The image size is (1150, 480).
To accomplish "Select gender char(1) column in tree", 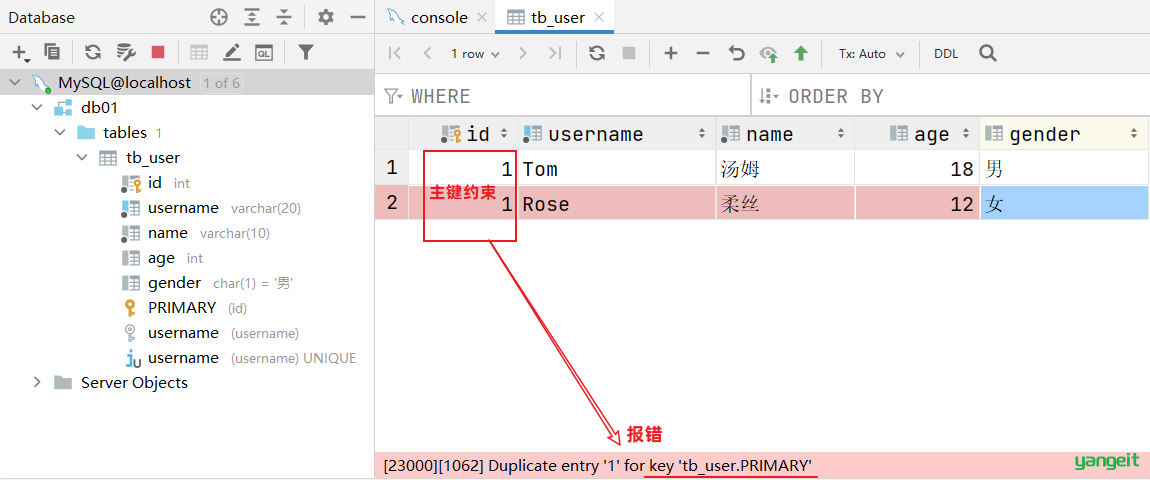I will pyautogui.click(x=208, y=283).
